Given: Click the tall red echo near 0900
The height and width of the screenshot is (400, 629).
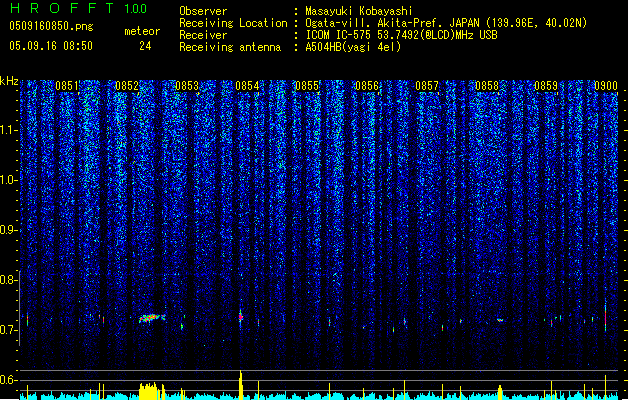Looking at the screenshot, I should (x=605, y=317).
